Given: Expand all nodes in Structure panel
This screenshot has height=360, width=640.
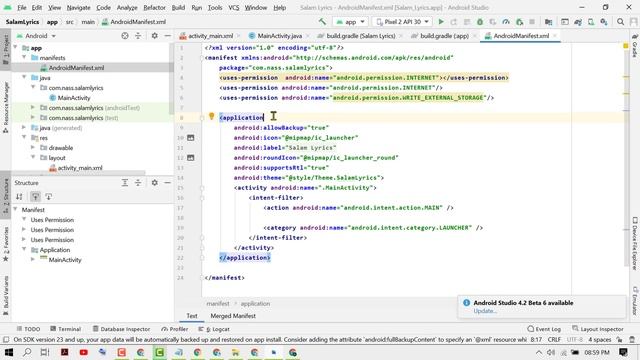Looking at the screenshot, I should (125, 183).
